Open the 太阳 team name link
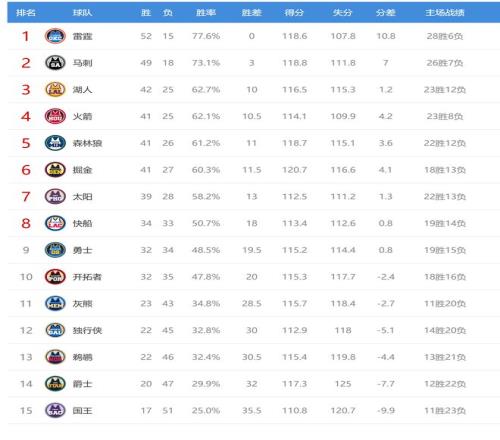Image resolution: width=500 pixels, height=440 pixels. pyautogui.click(x=82, y=197)
